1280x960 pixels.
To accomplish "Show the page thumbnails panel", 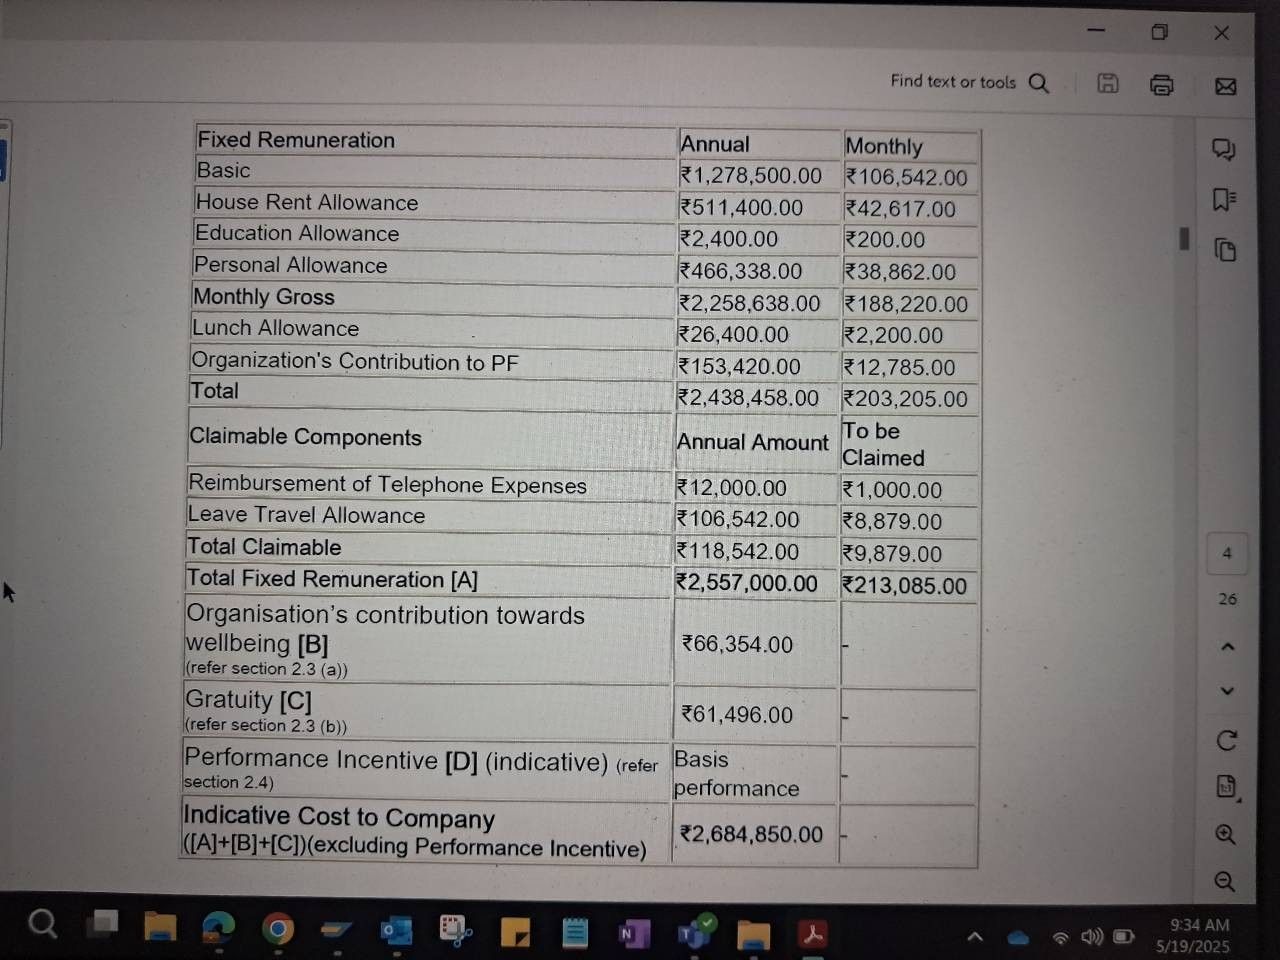I will (1225, 249).
